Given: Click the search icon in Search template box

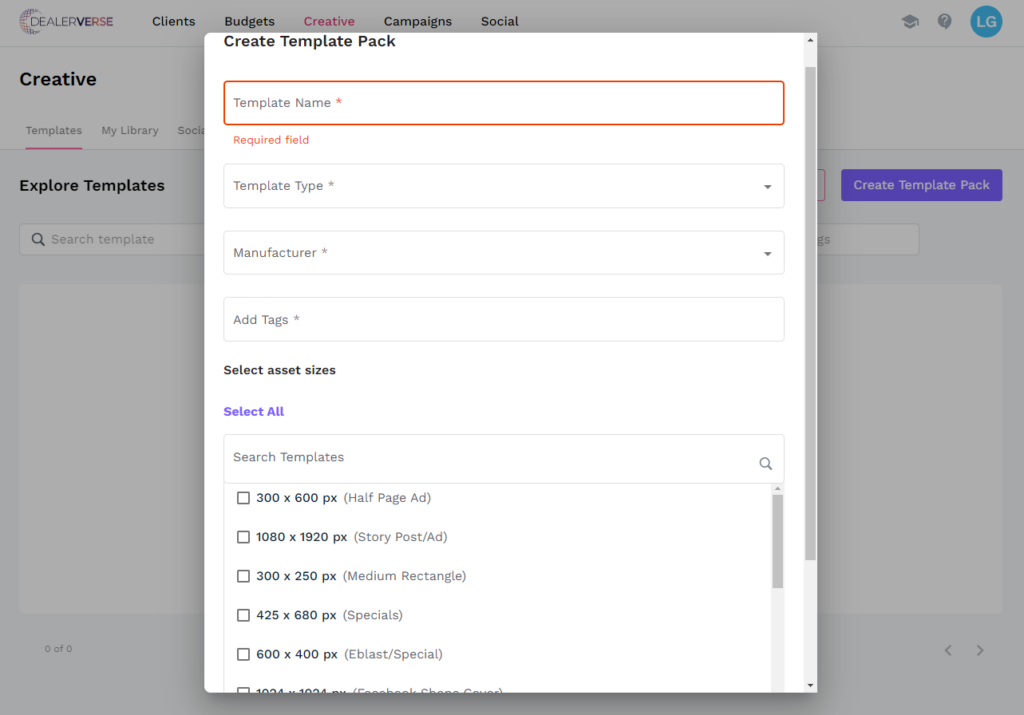Looking at the screenshot, I should 38,240.
